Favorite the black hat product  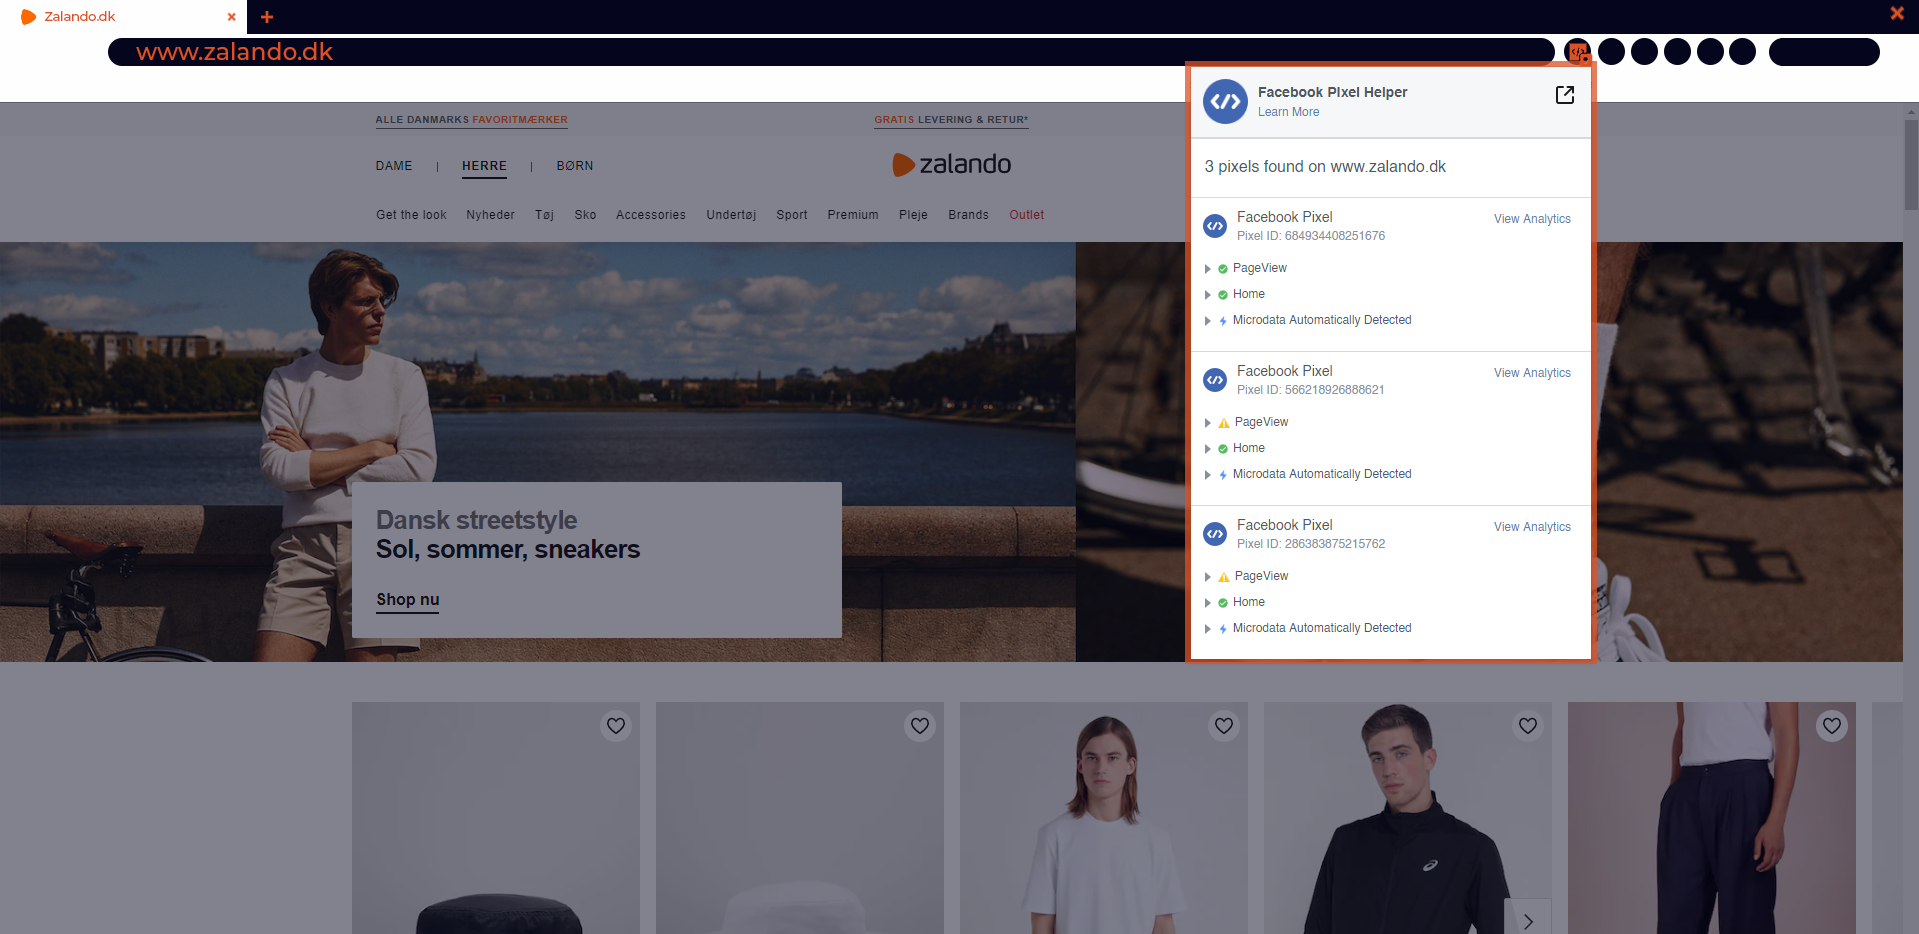[x=616, y=726]
